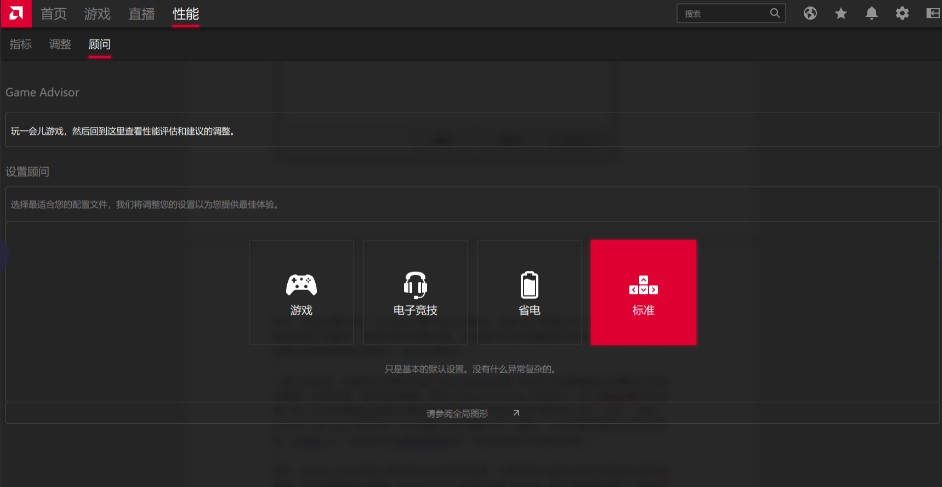Image resolution: width=942 pixels, height=487 pixels.
Task: Focus the 搜索 search field
Action: (x=731, y=13)
